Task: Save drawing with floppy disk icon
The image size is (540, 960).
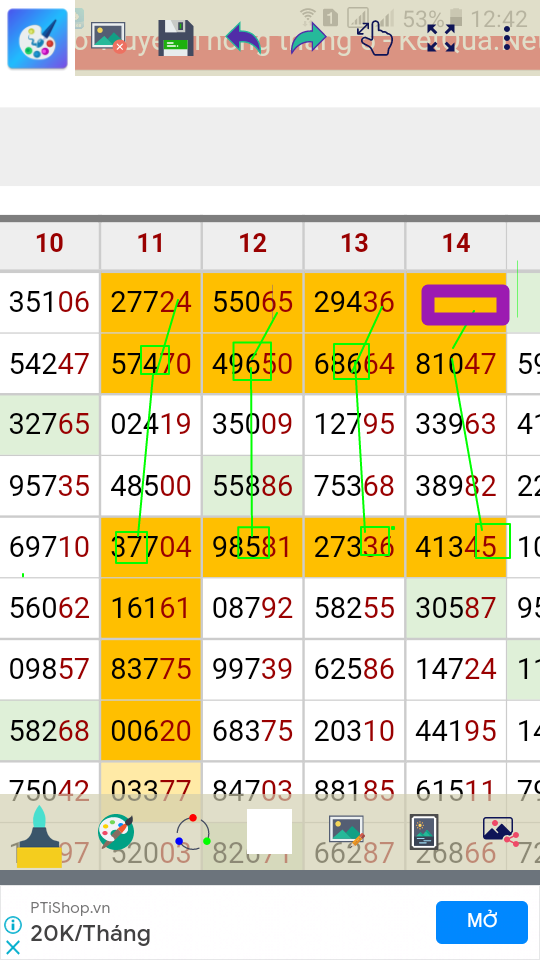Action: 176,38
